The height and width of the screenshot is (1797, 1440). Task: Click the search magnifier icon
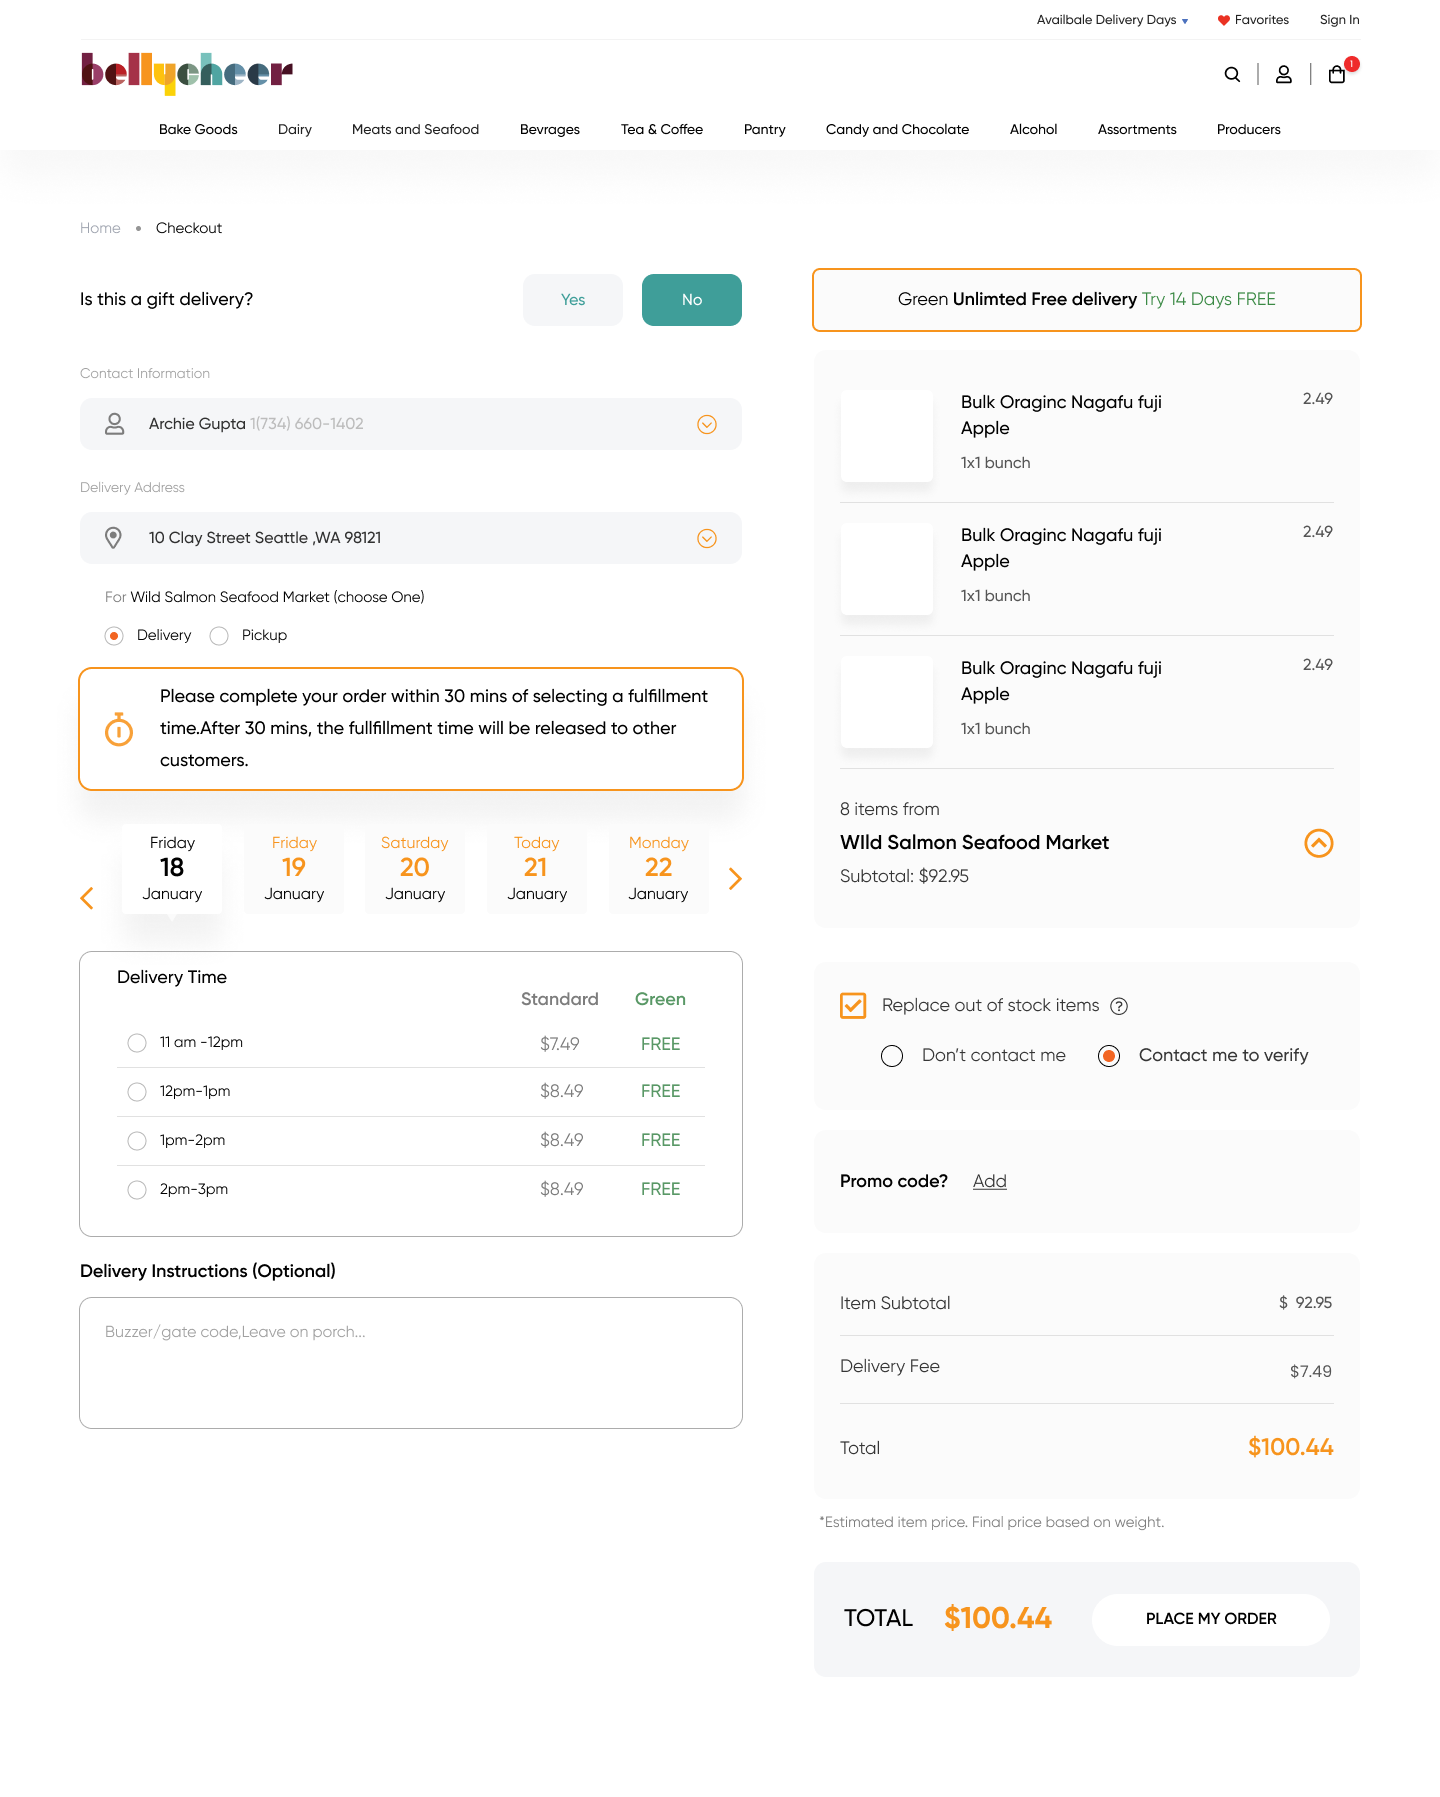click(x=1232, y=75)
